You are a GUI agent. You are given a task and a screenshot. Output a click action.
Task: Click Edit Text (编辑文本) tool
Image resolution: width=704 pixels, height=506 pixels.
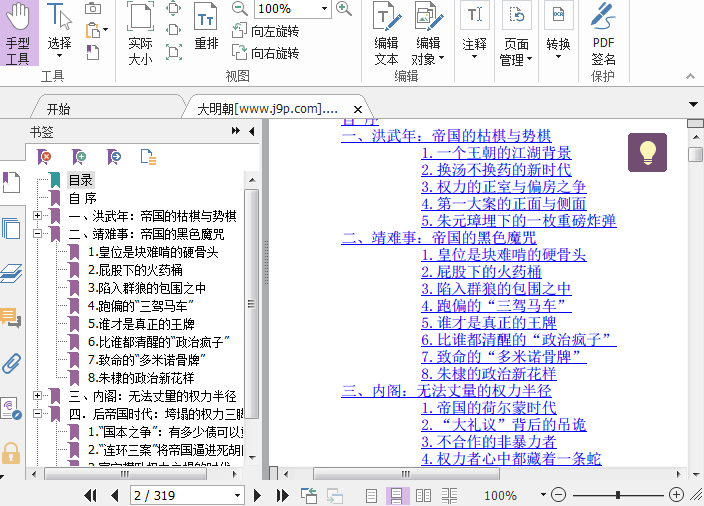(387, 34)
